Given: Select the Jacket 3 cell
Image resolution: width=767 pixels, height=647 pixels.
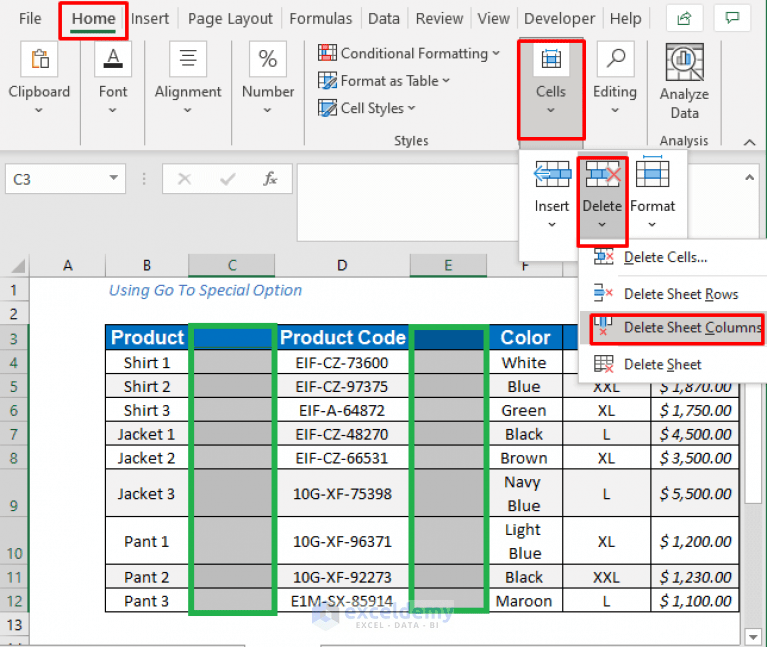Looking at the screenshot, I should pos(146,493).
